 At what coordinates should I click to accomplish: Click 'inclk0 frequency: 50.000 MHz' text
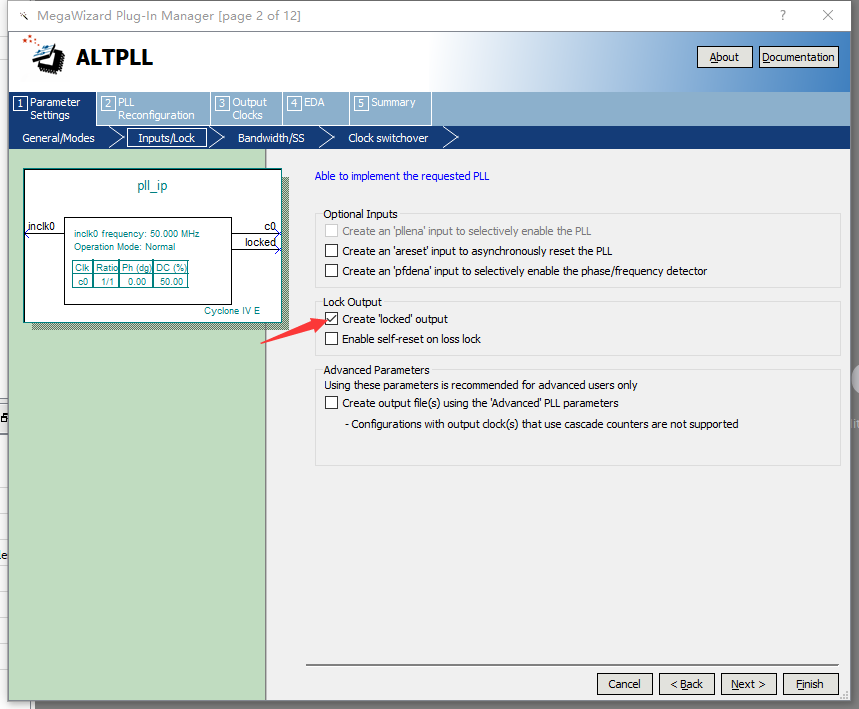tap(137, 233)
